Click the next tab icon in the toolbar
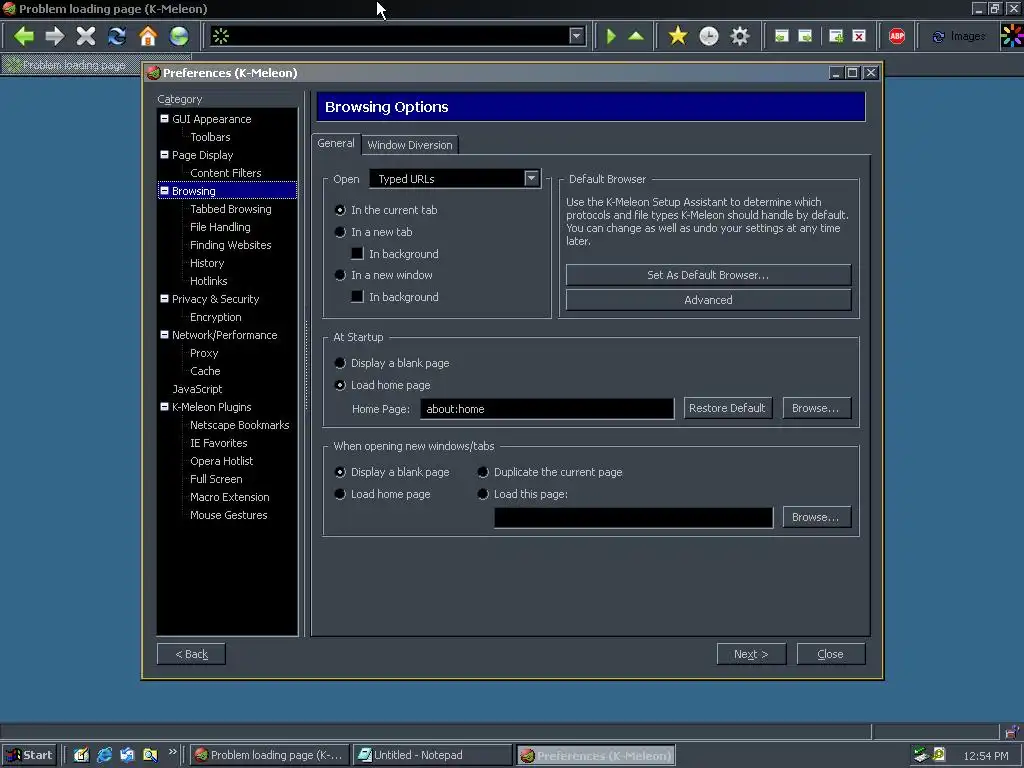 pos(805,36)
